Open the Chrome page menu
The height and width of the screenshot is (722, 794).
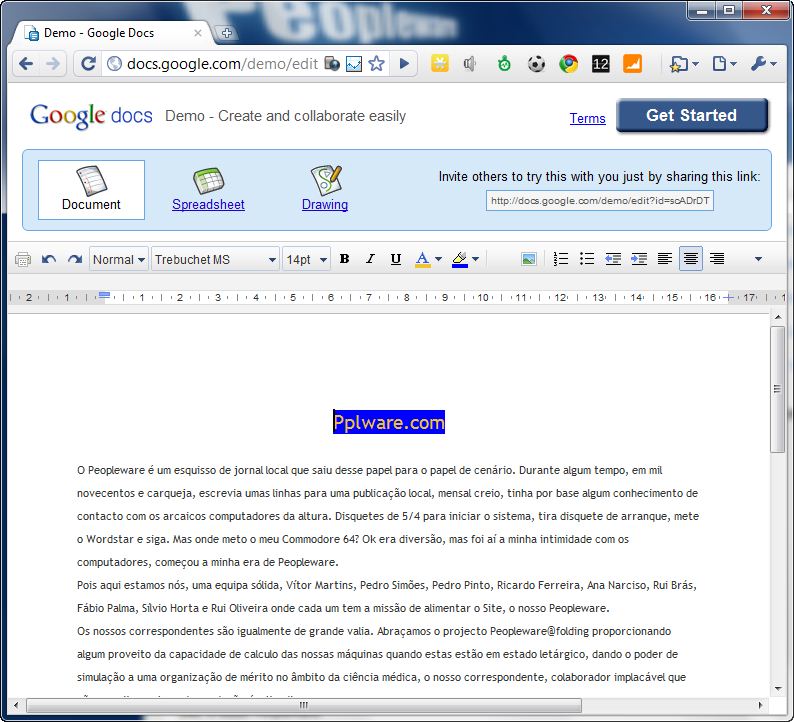click(x=724, y=64)
